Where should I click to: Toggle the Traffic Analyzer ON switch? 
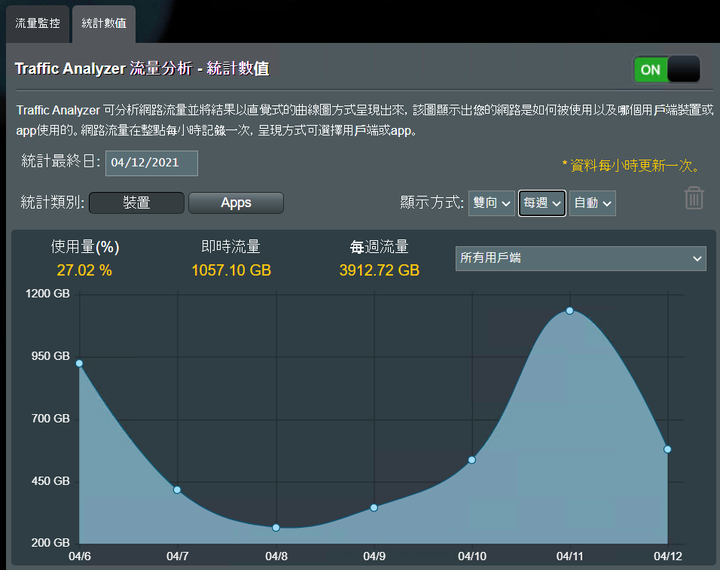[667, 69]
